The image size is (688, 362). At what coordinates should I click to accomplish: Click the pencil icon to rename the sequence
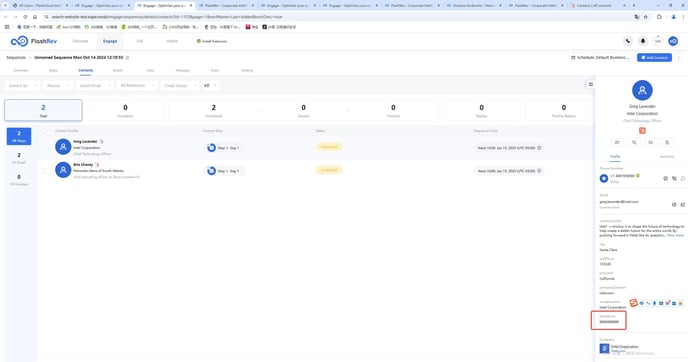128,57
